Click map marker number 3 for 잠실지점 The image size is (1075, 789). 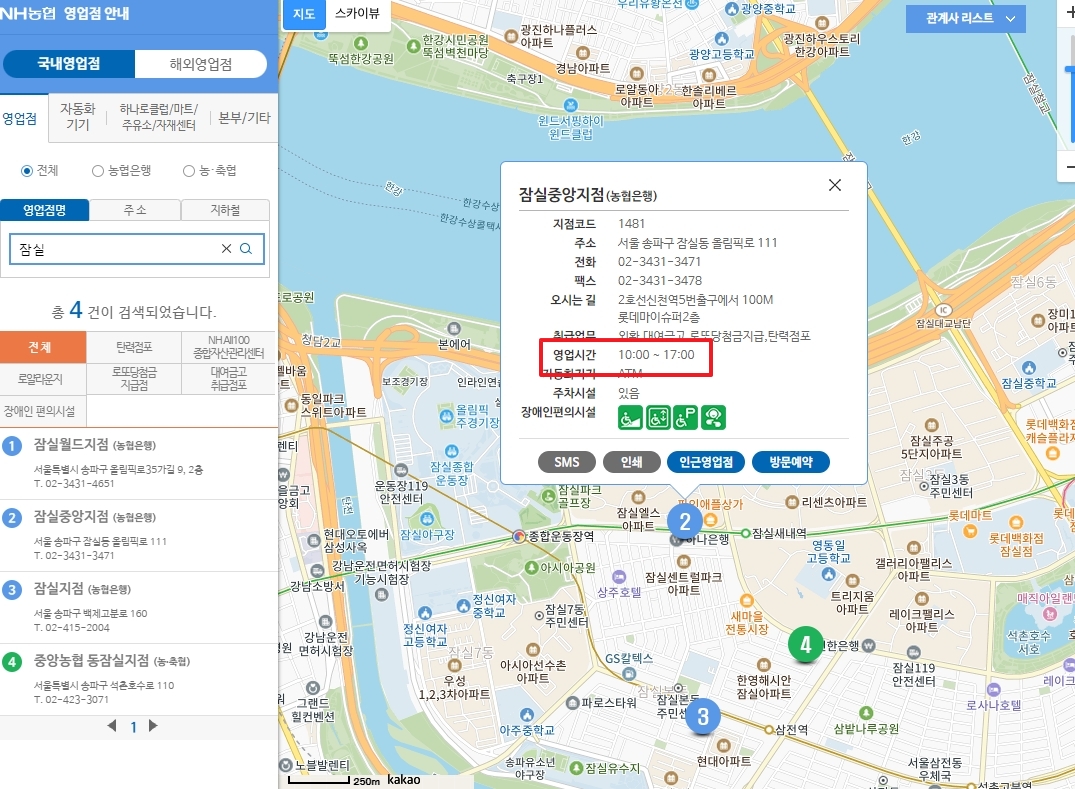[702, 716]
